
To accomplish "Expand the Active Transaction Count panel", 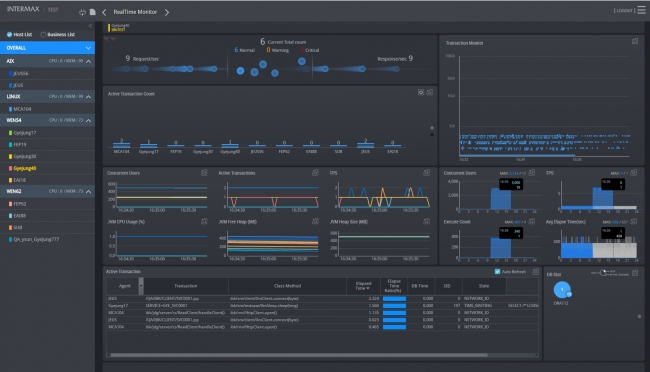I will [x=430, y=92].
